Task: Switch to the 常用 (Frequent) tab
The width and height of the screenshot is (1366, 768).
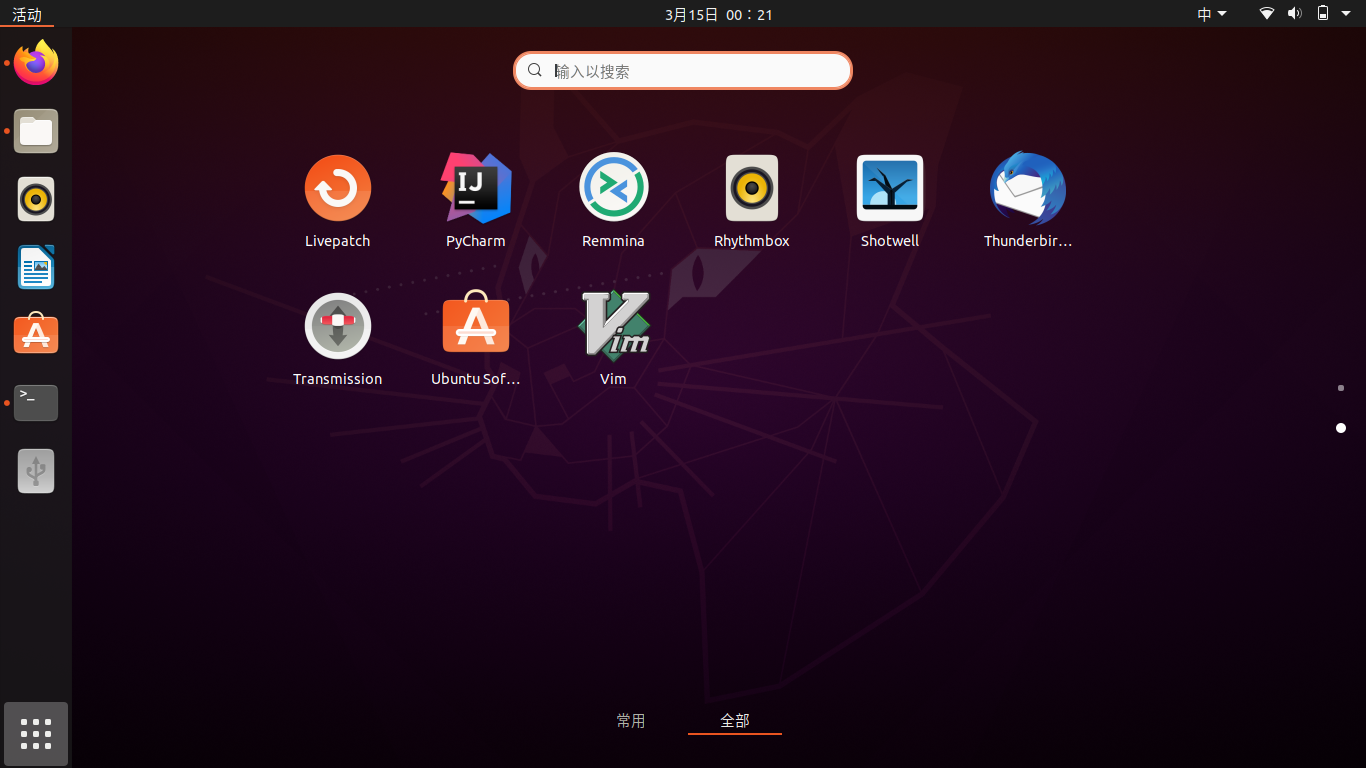Action: [631, 721]
